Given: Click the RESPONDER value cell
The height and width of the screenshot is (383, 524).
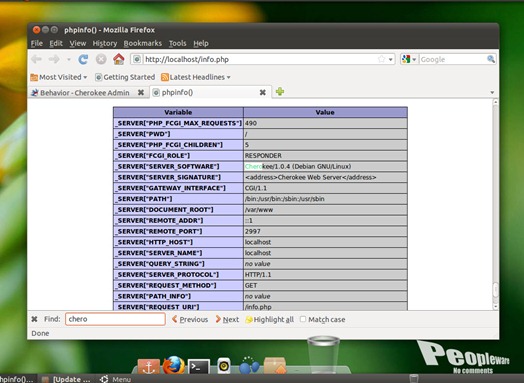Looking at the screenshot, I should click(325, 155).
